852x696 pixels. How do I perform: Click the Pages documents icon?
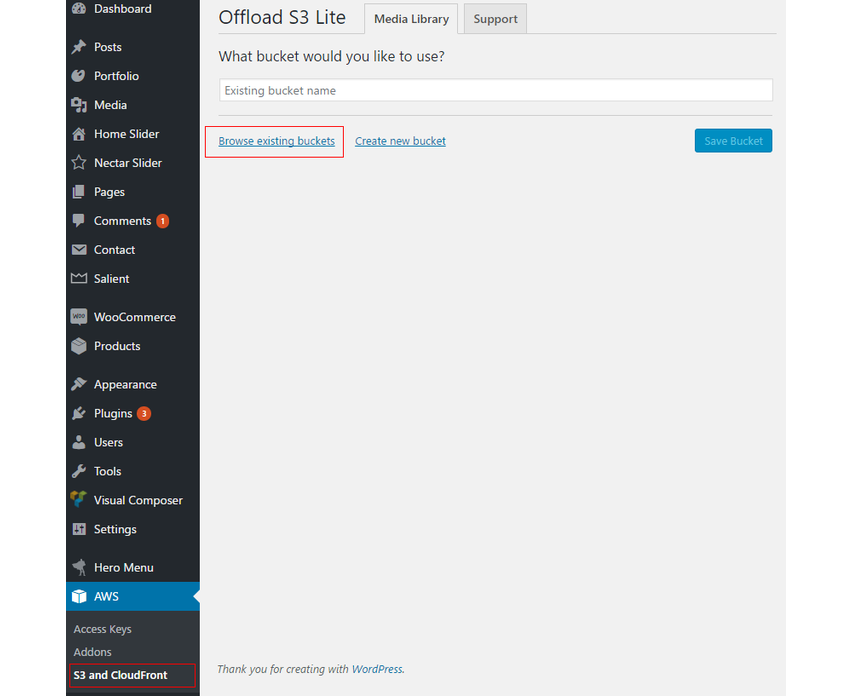(x=79, y=192)
